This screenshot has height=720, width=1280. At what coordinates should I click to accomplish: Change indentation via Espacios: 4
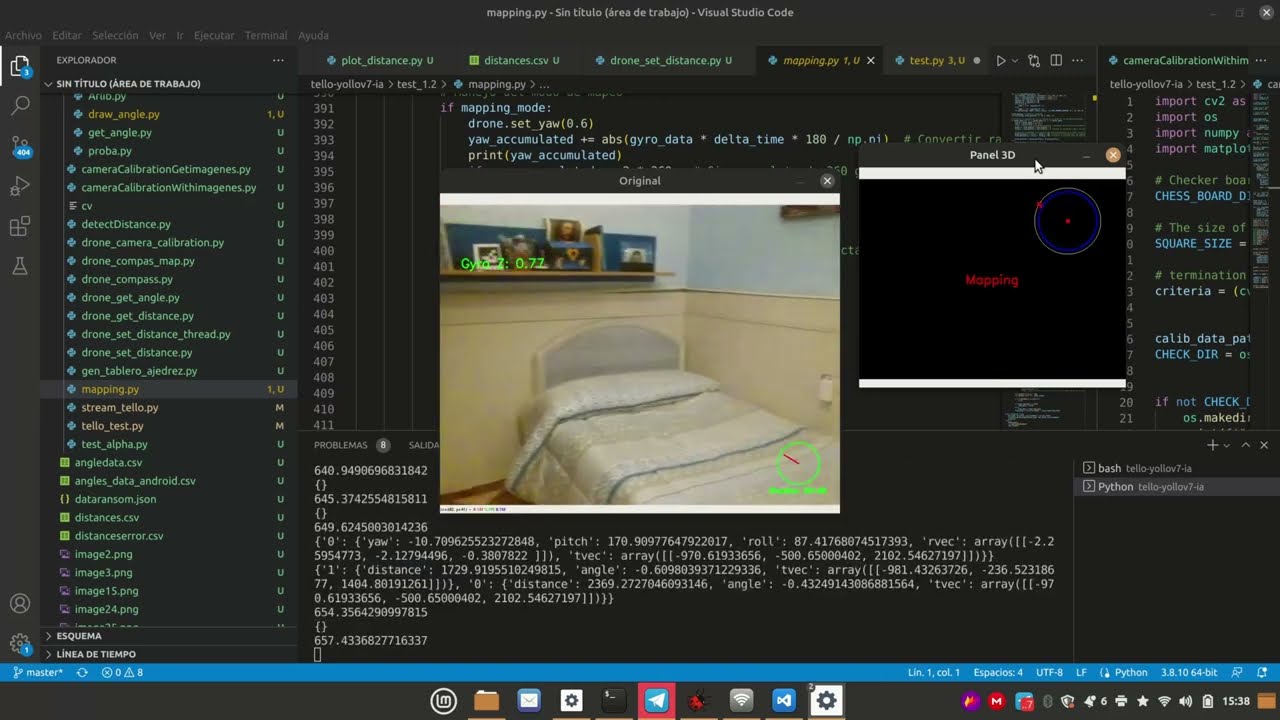pos(998,673)
